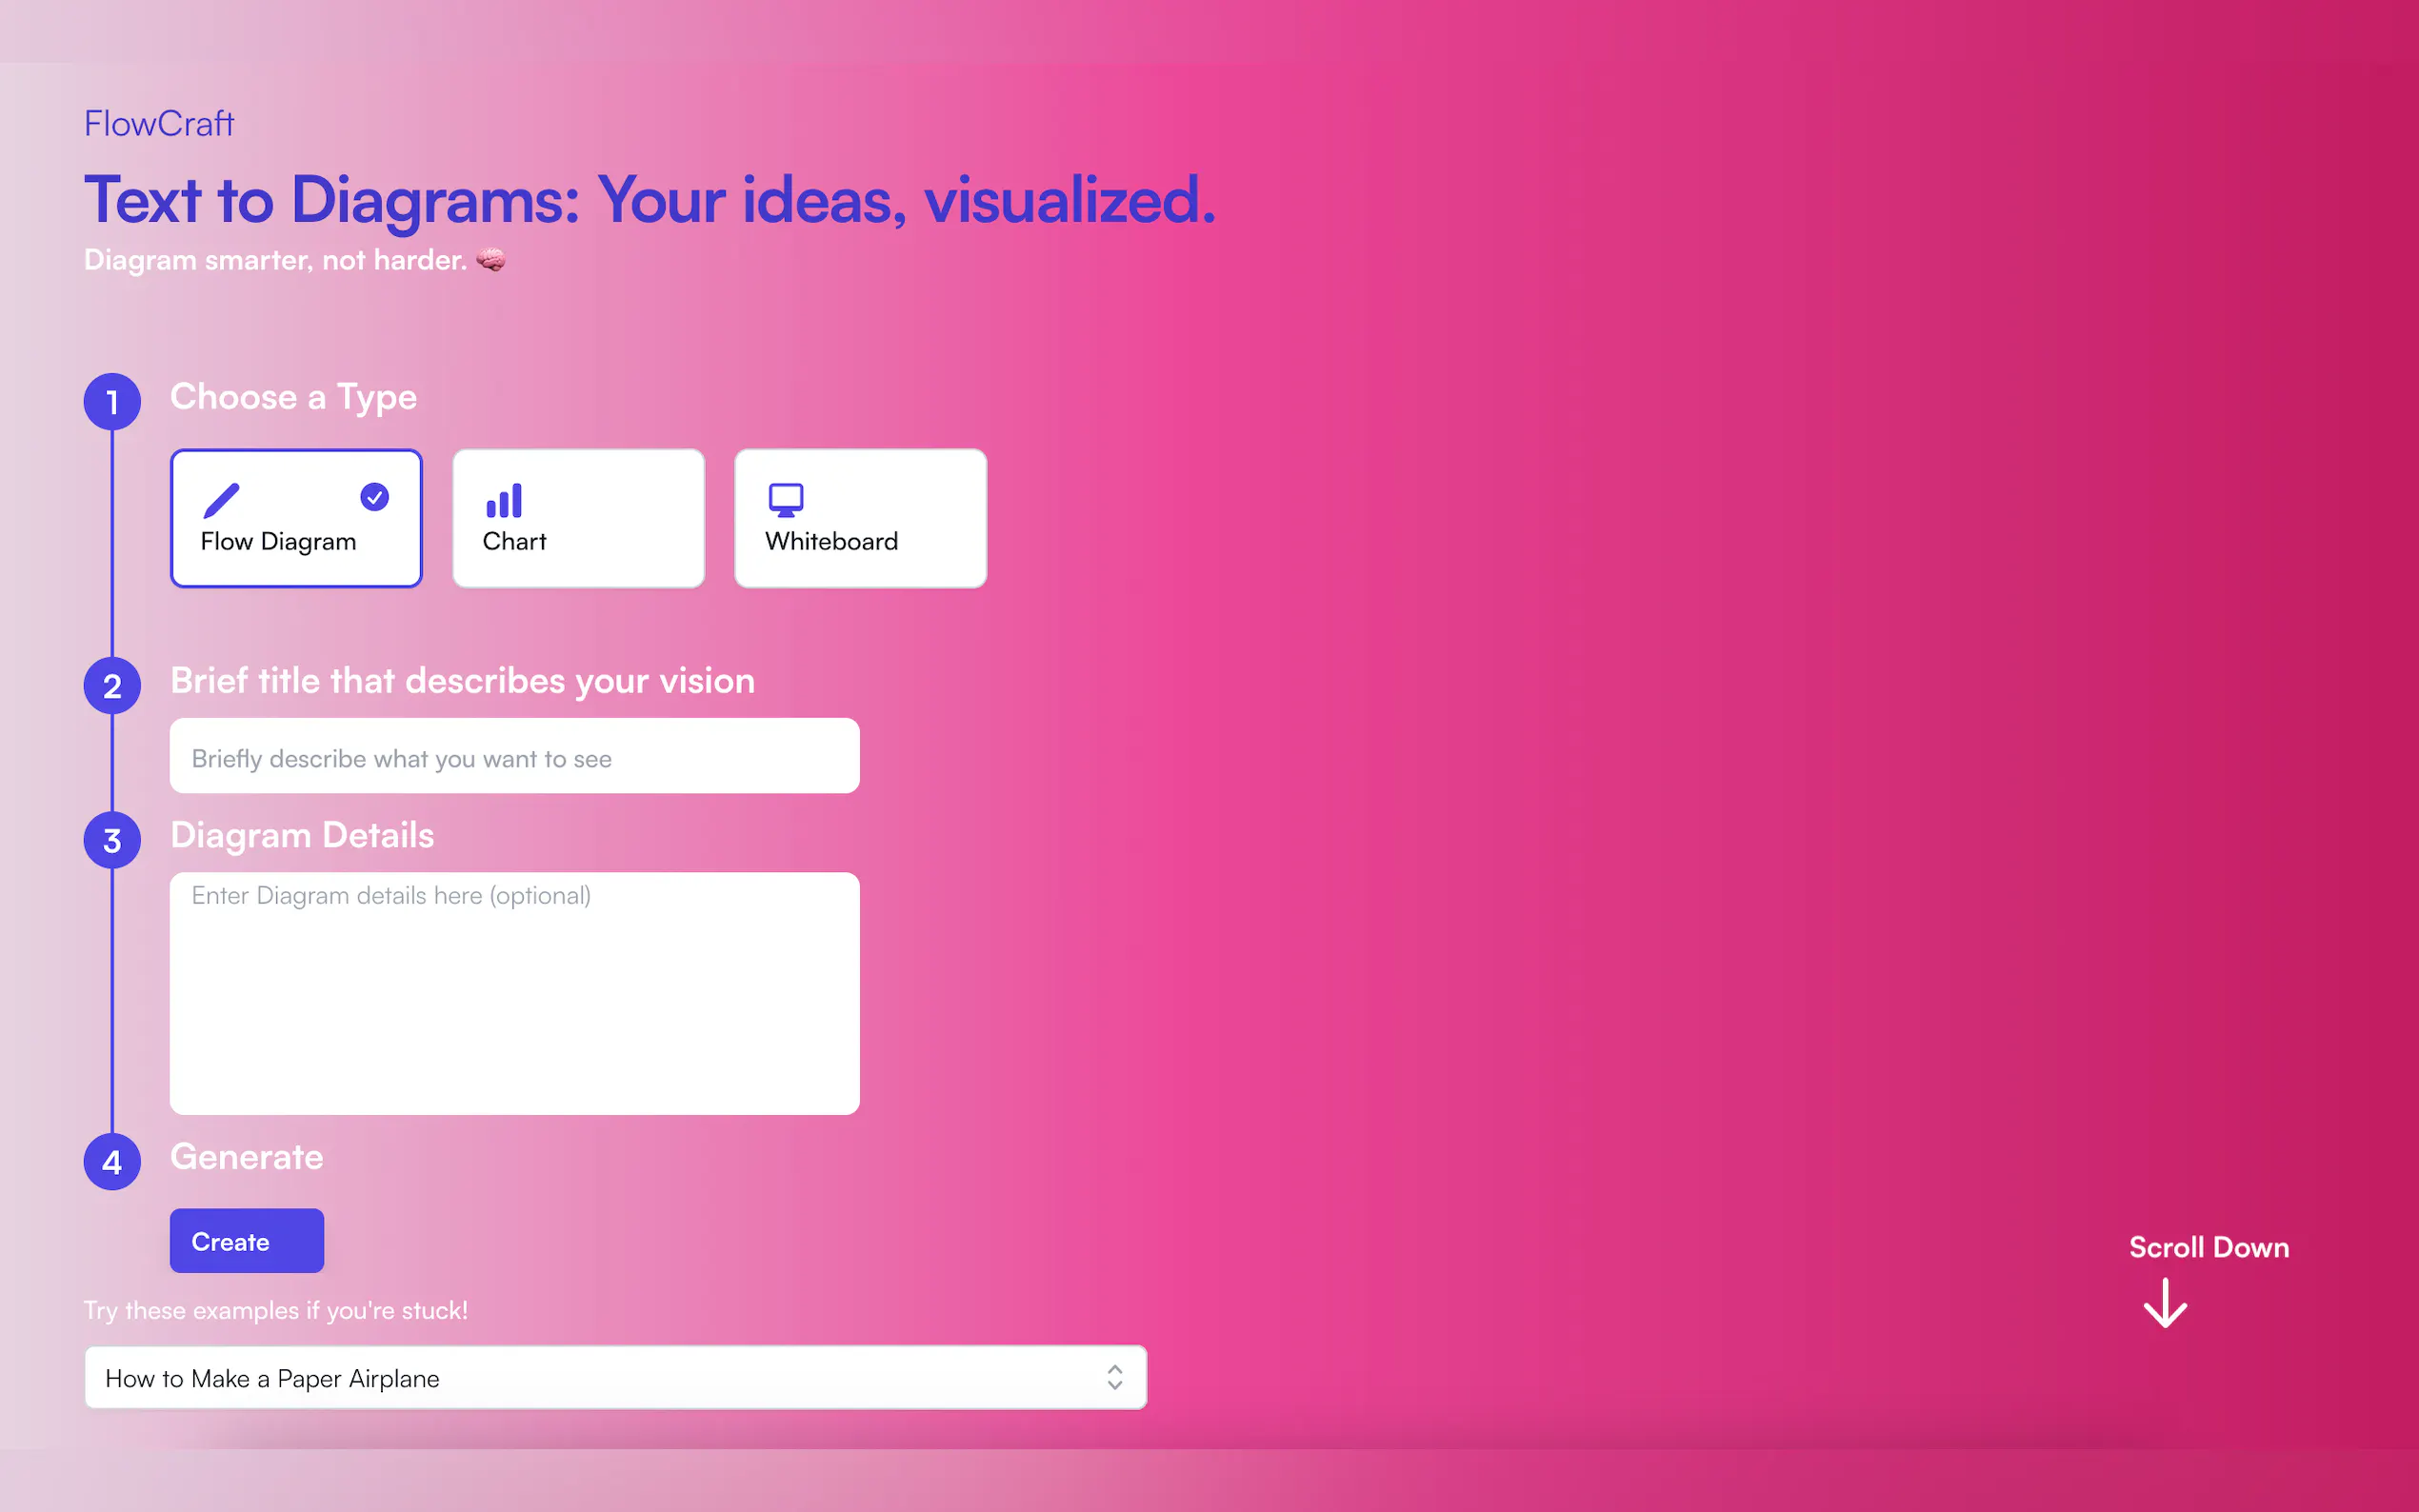Click the FlowCraft logo link
The height and width of the screenshot is (1512, 2419).
point(159,124)
